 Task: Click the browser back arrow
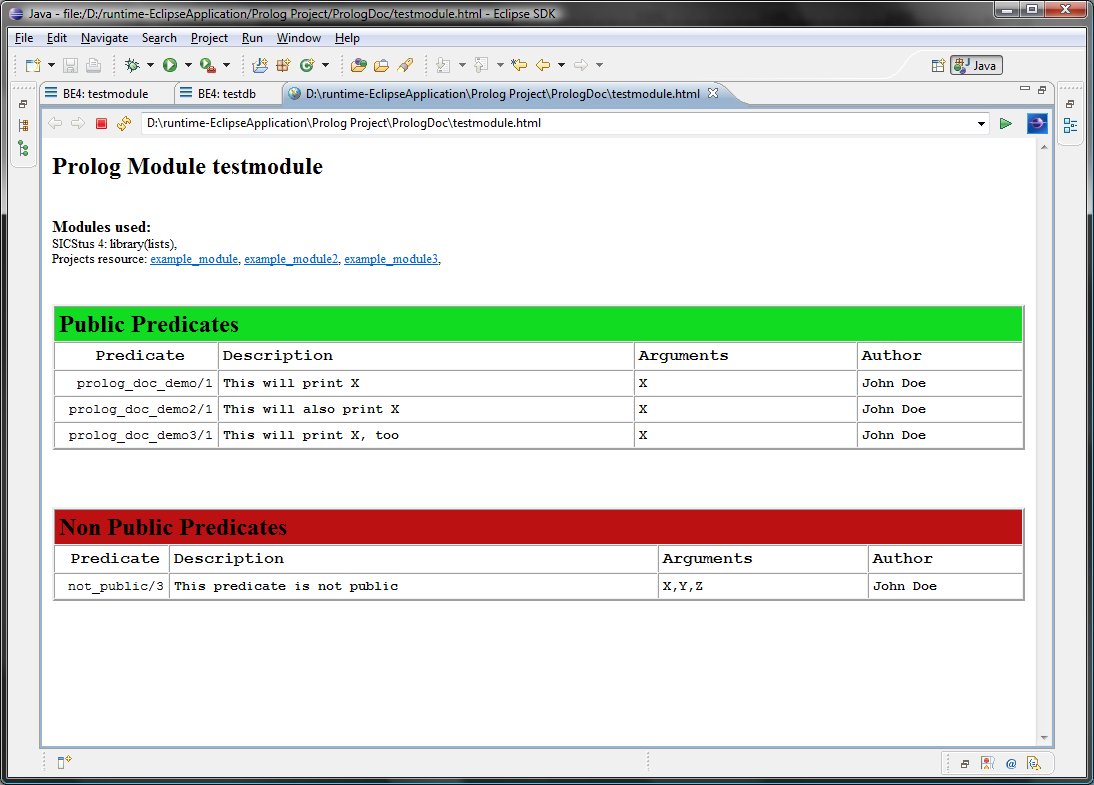point(55,124)
